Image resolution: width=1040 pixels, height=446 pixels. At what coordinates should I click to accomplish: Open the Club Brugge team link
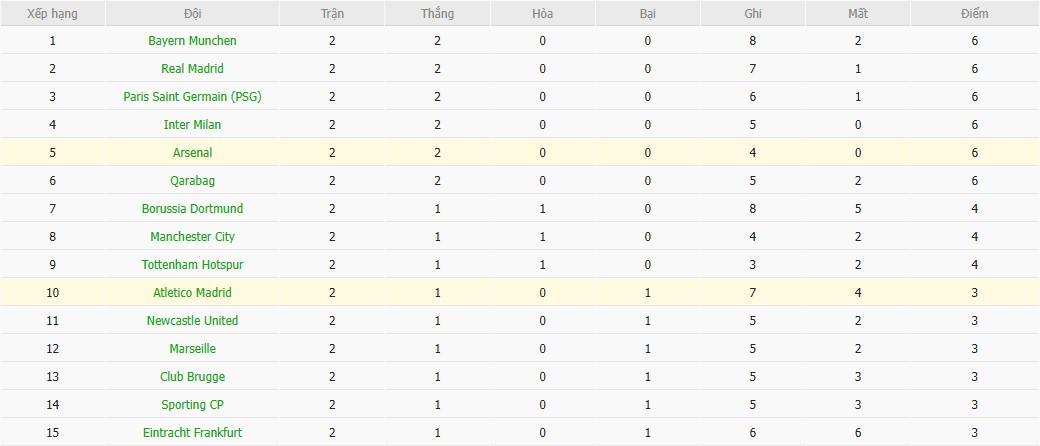192,377
